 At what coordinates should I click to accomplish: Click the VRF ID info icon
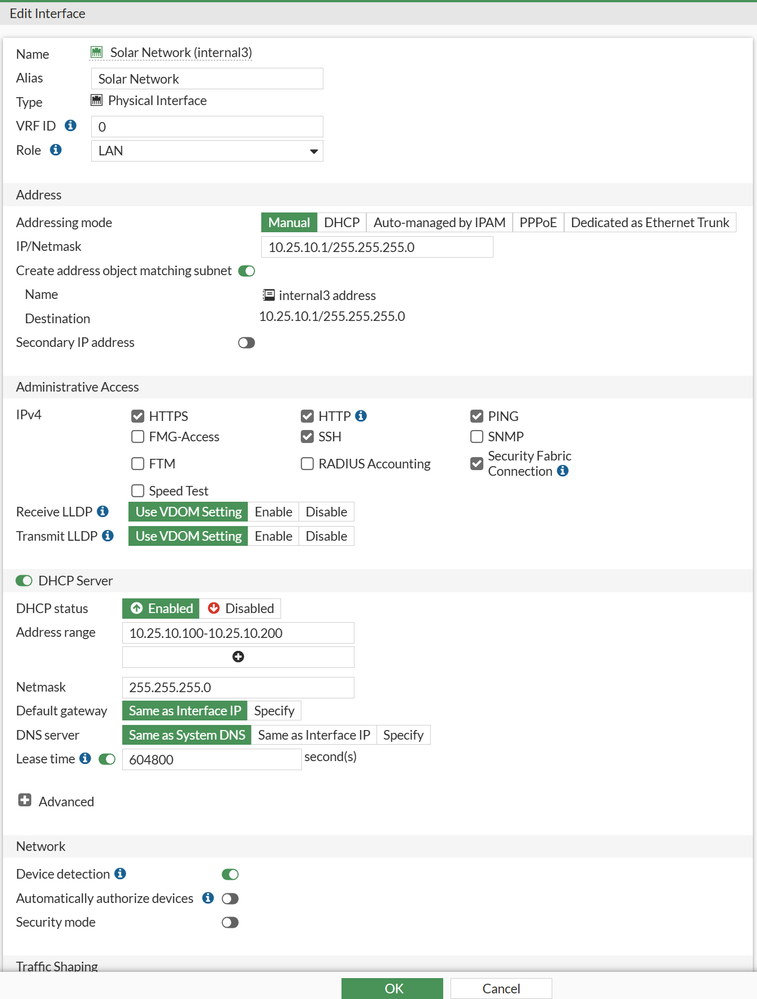pos(70,126)
